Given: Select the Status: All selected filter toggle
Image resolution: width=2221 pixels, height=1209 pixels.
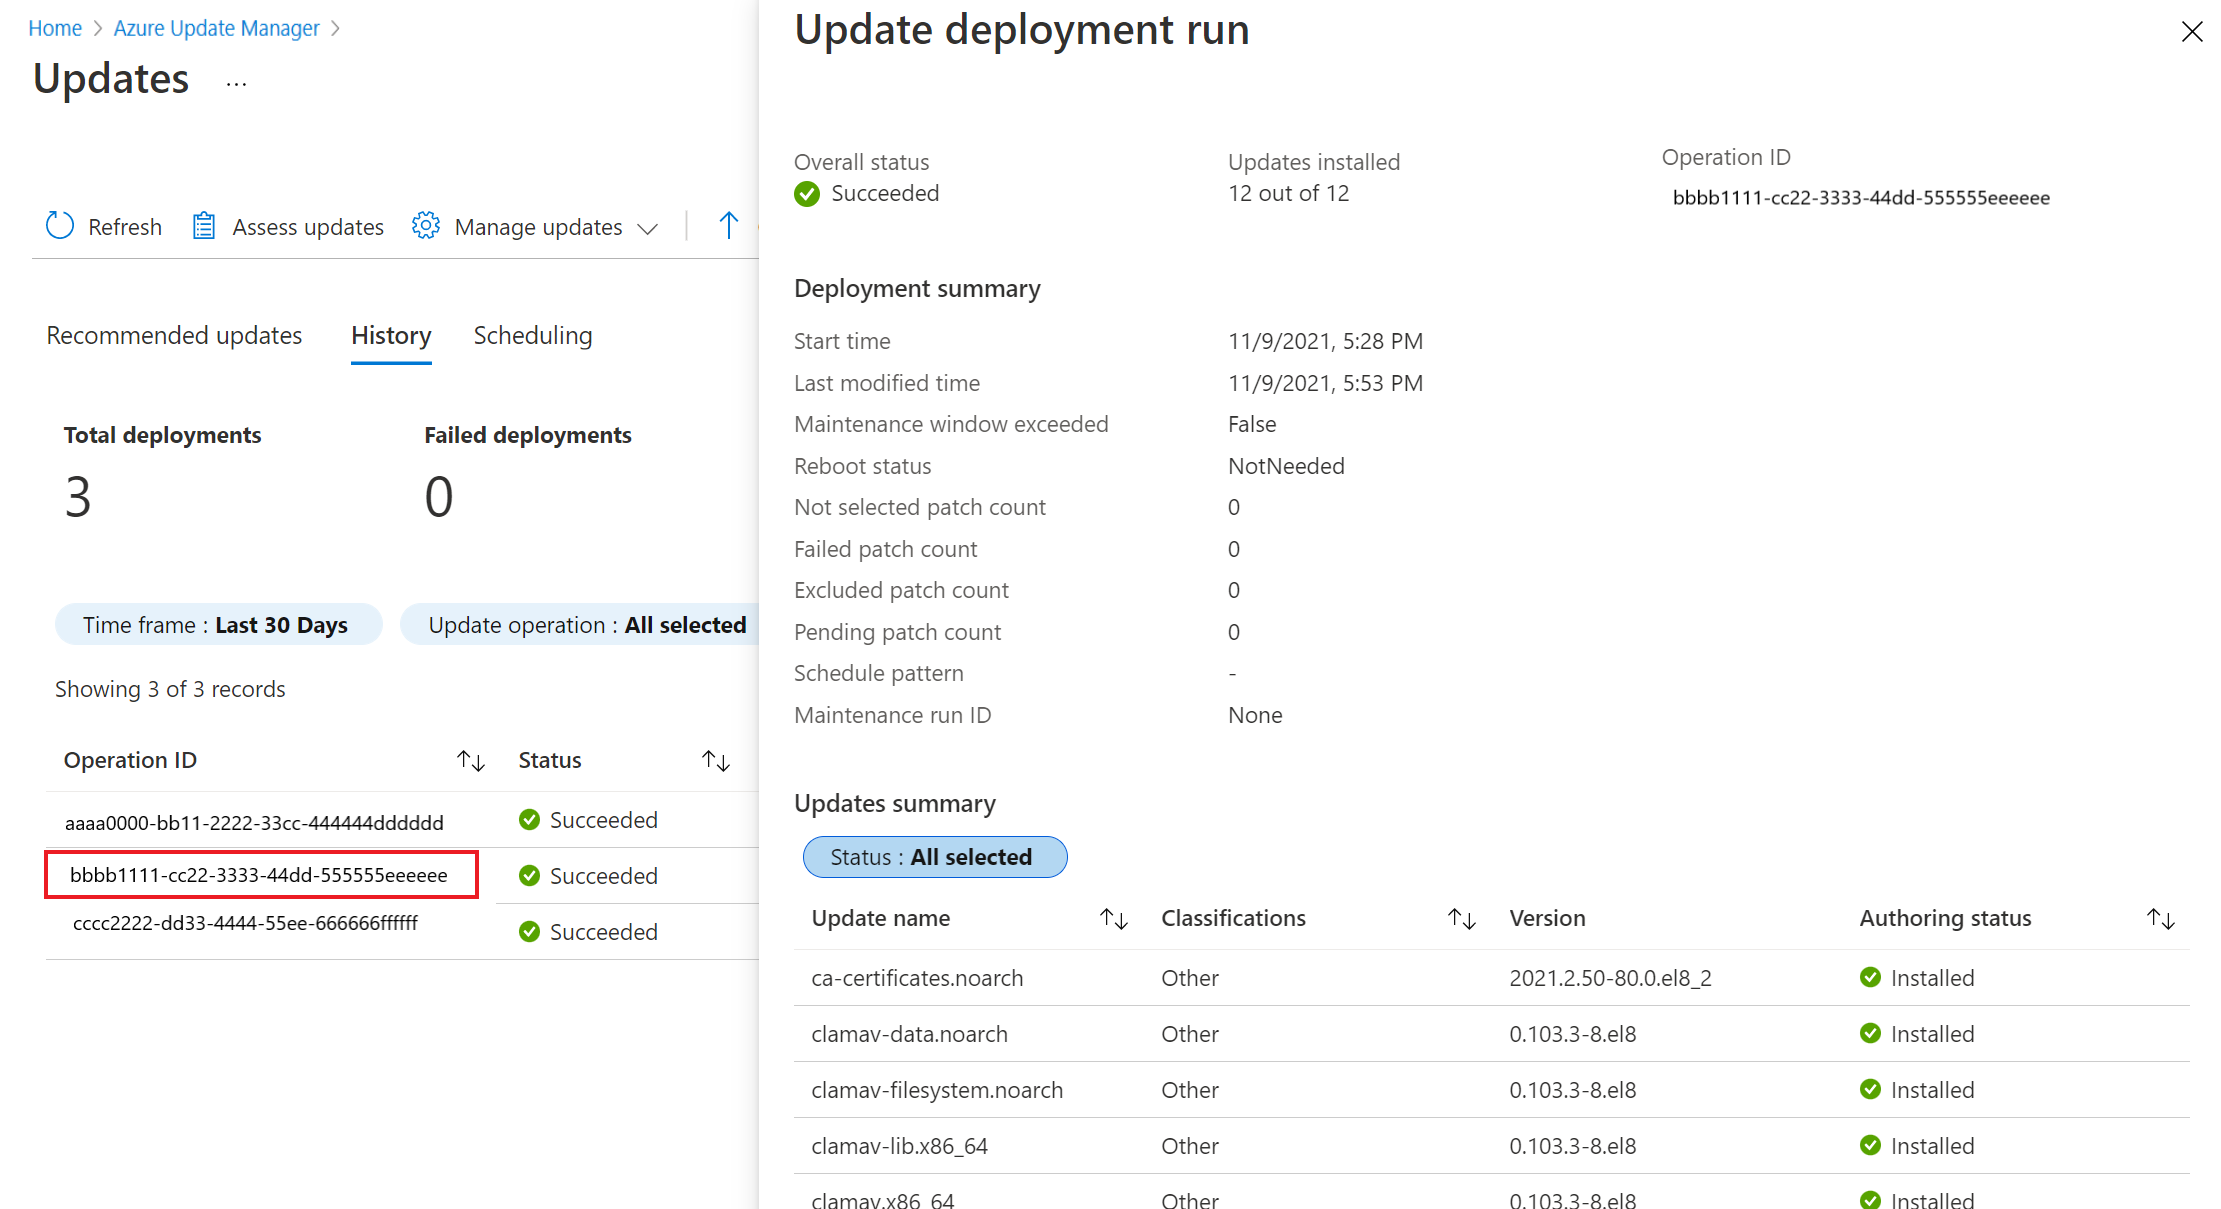Looking at the screenshot, I should (x=932, y=856).
